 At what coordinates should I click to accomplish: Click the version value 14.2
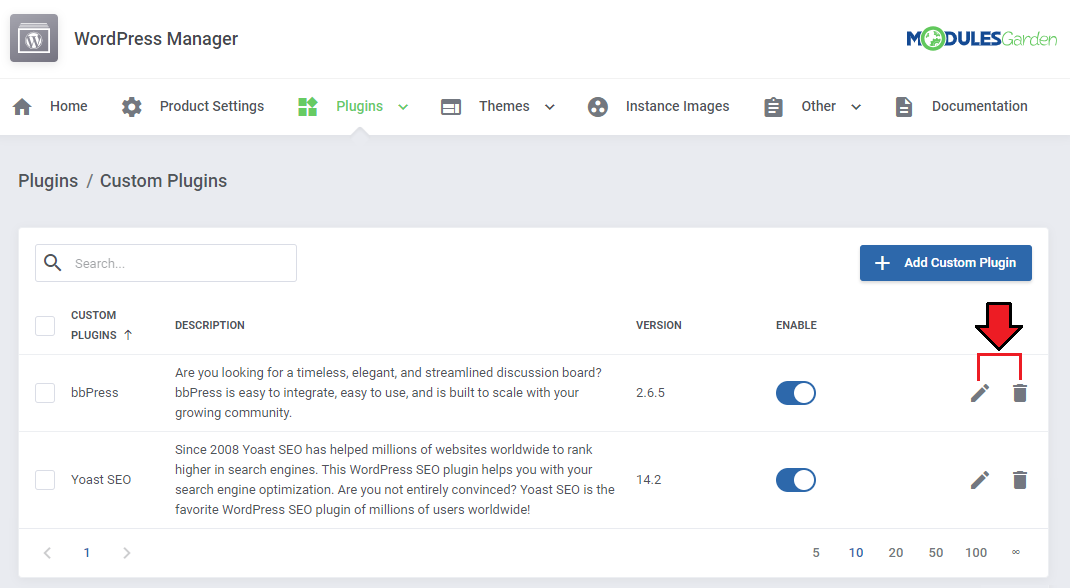coord(648,480)
